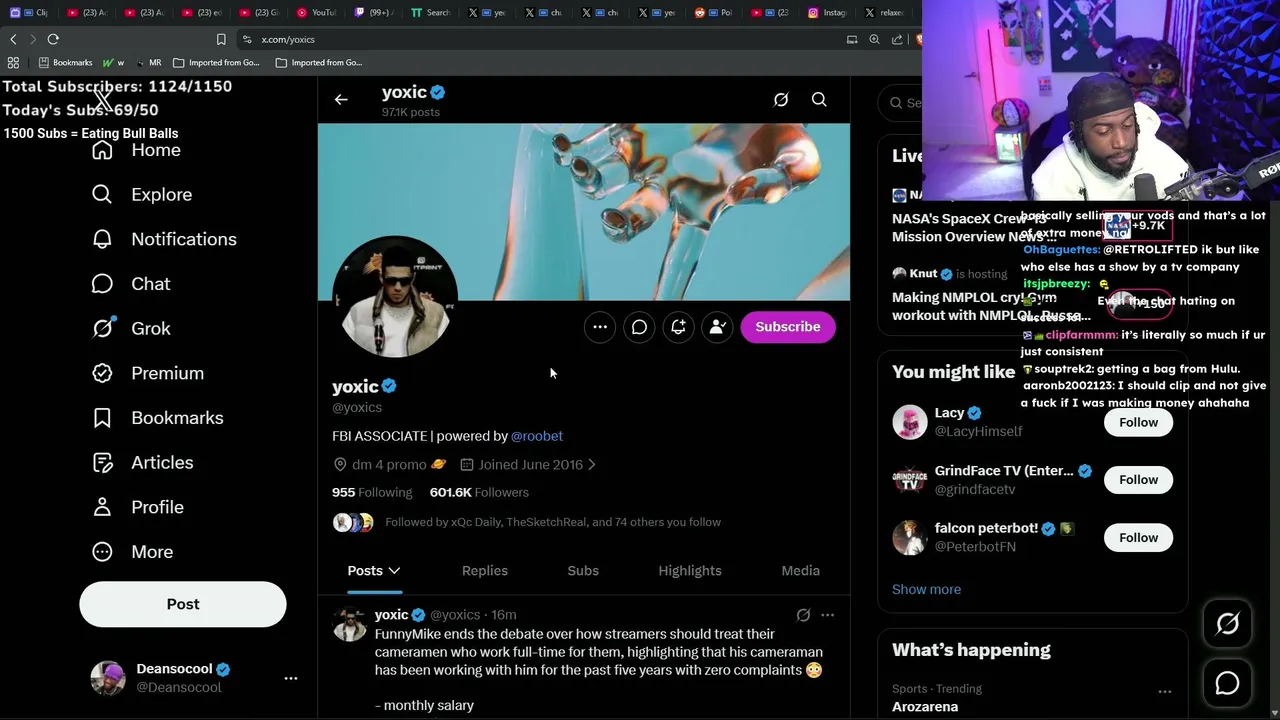Expand second Imported from Go... bookmarks folder
Screen dimensions: 1280x720
tap(319, 62)
